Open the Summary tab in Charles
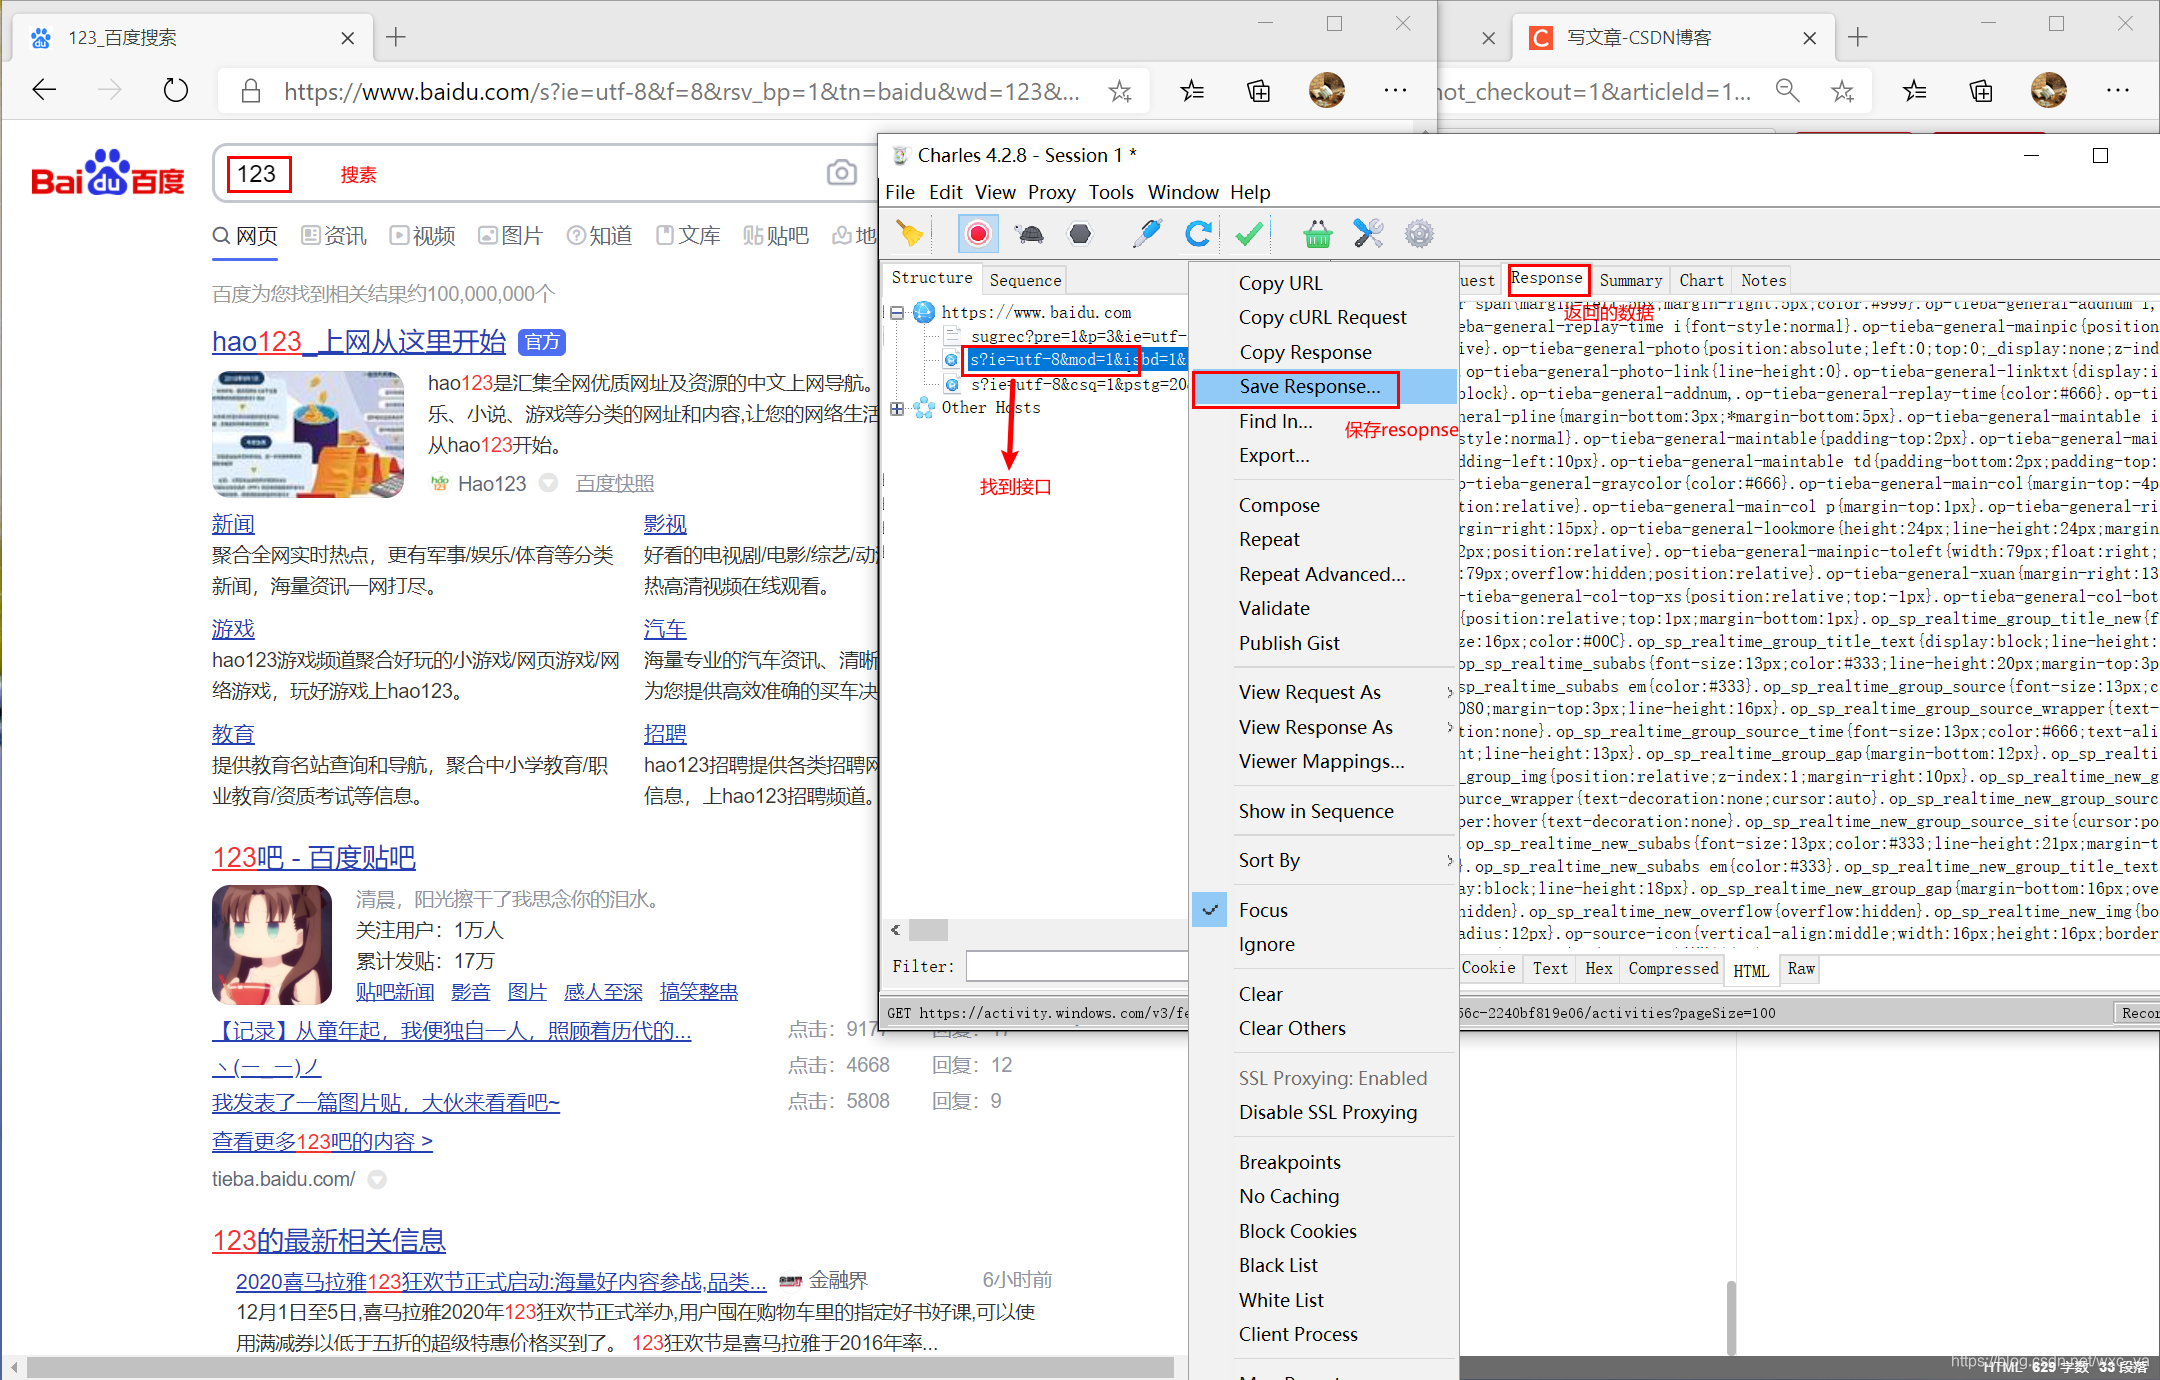 1630,280
